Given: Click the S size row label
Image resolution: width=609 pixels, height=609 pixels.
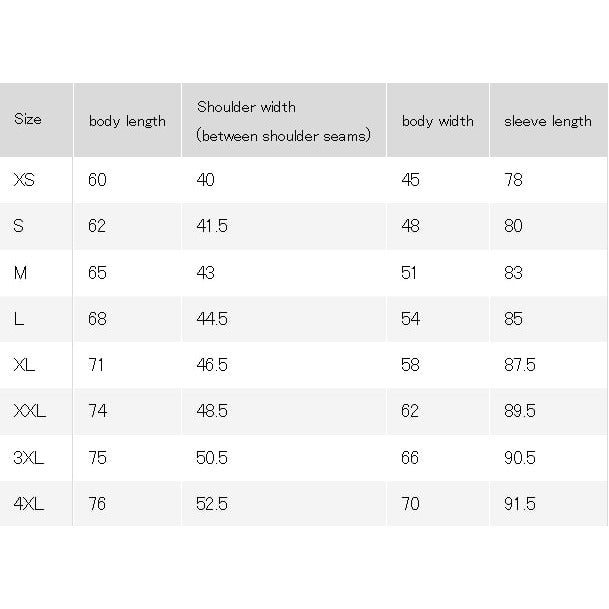Looking at the screenshot, I should (x=18, y=226).
